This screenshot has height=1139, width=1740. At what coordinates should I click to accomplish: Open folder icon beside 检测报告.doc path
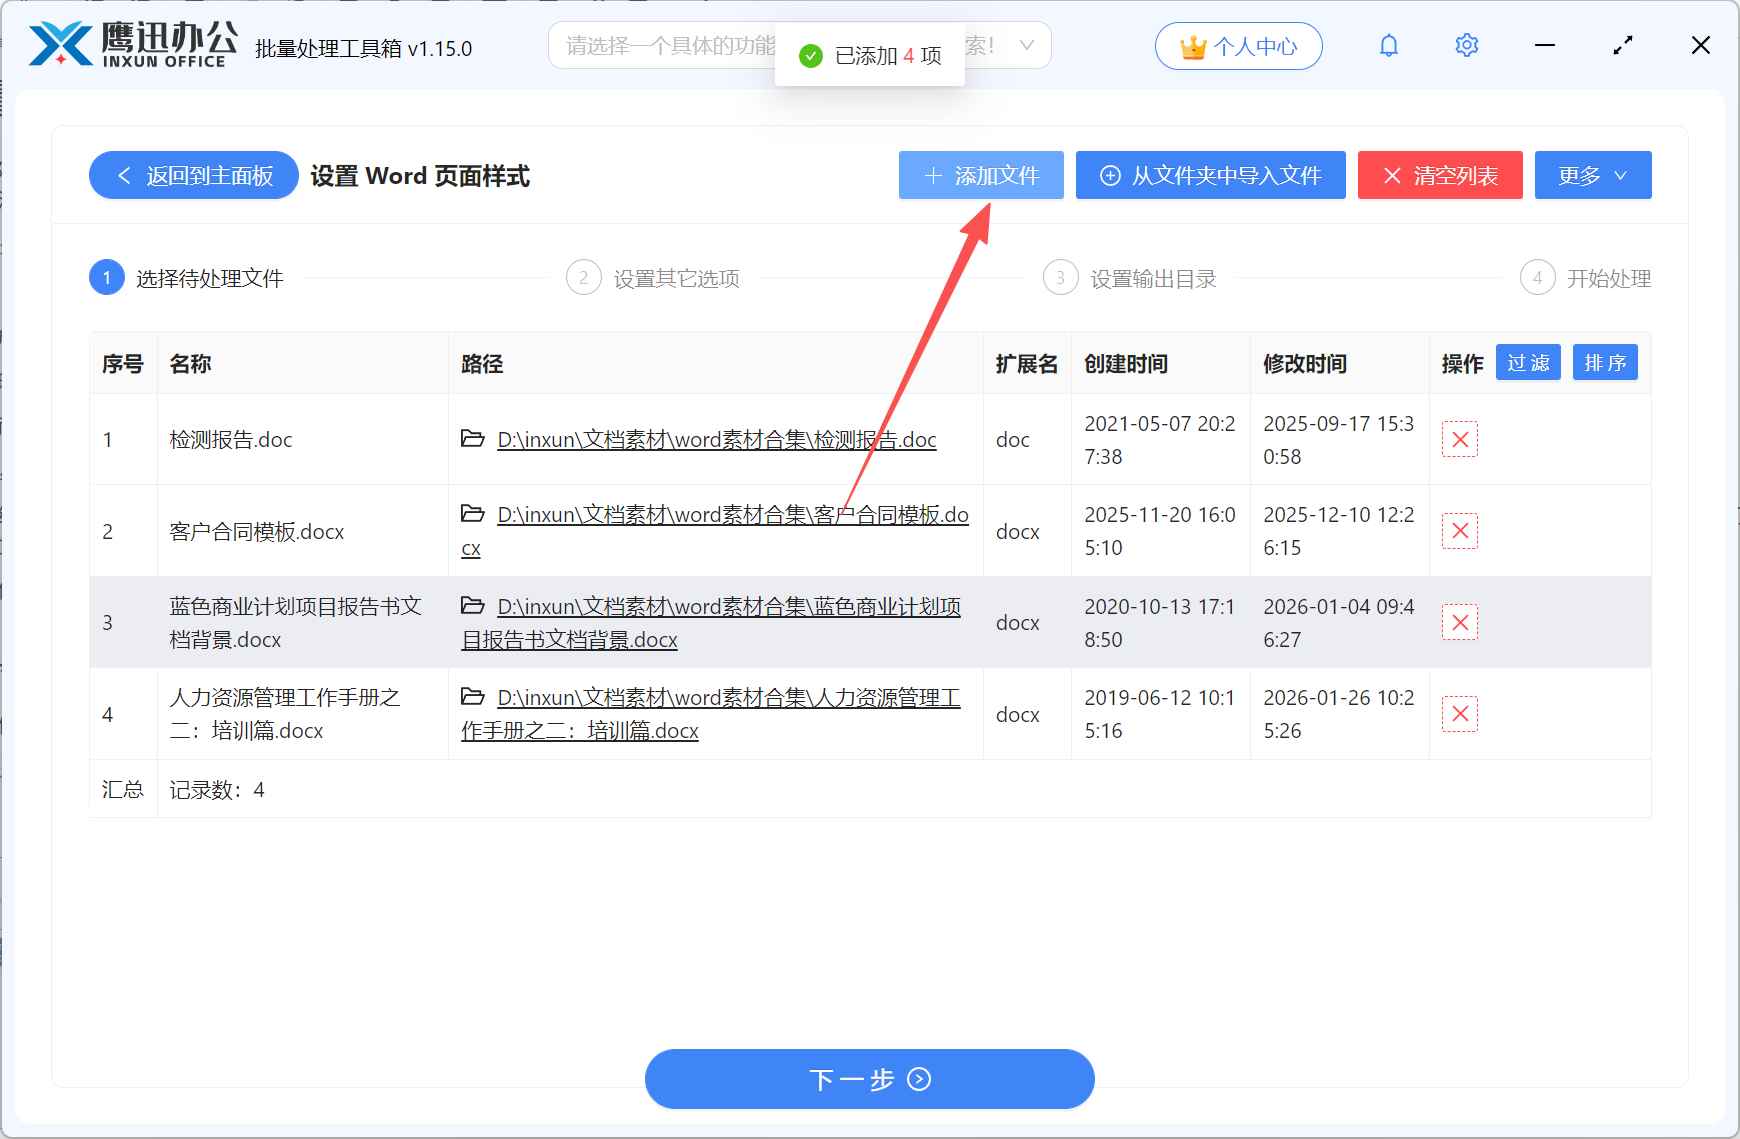click(472, 439)
